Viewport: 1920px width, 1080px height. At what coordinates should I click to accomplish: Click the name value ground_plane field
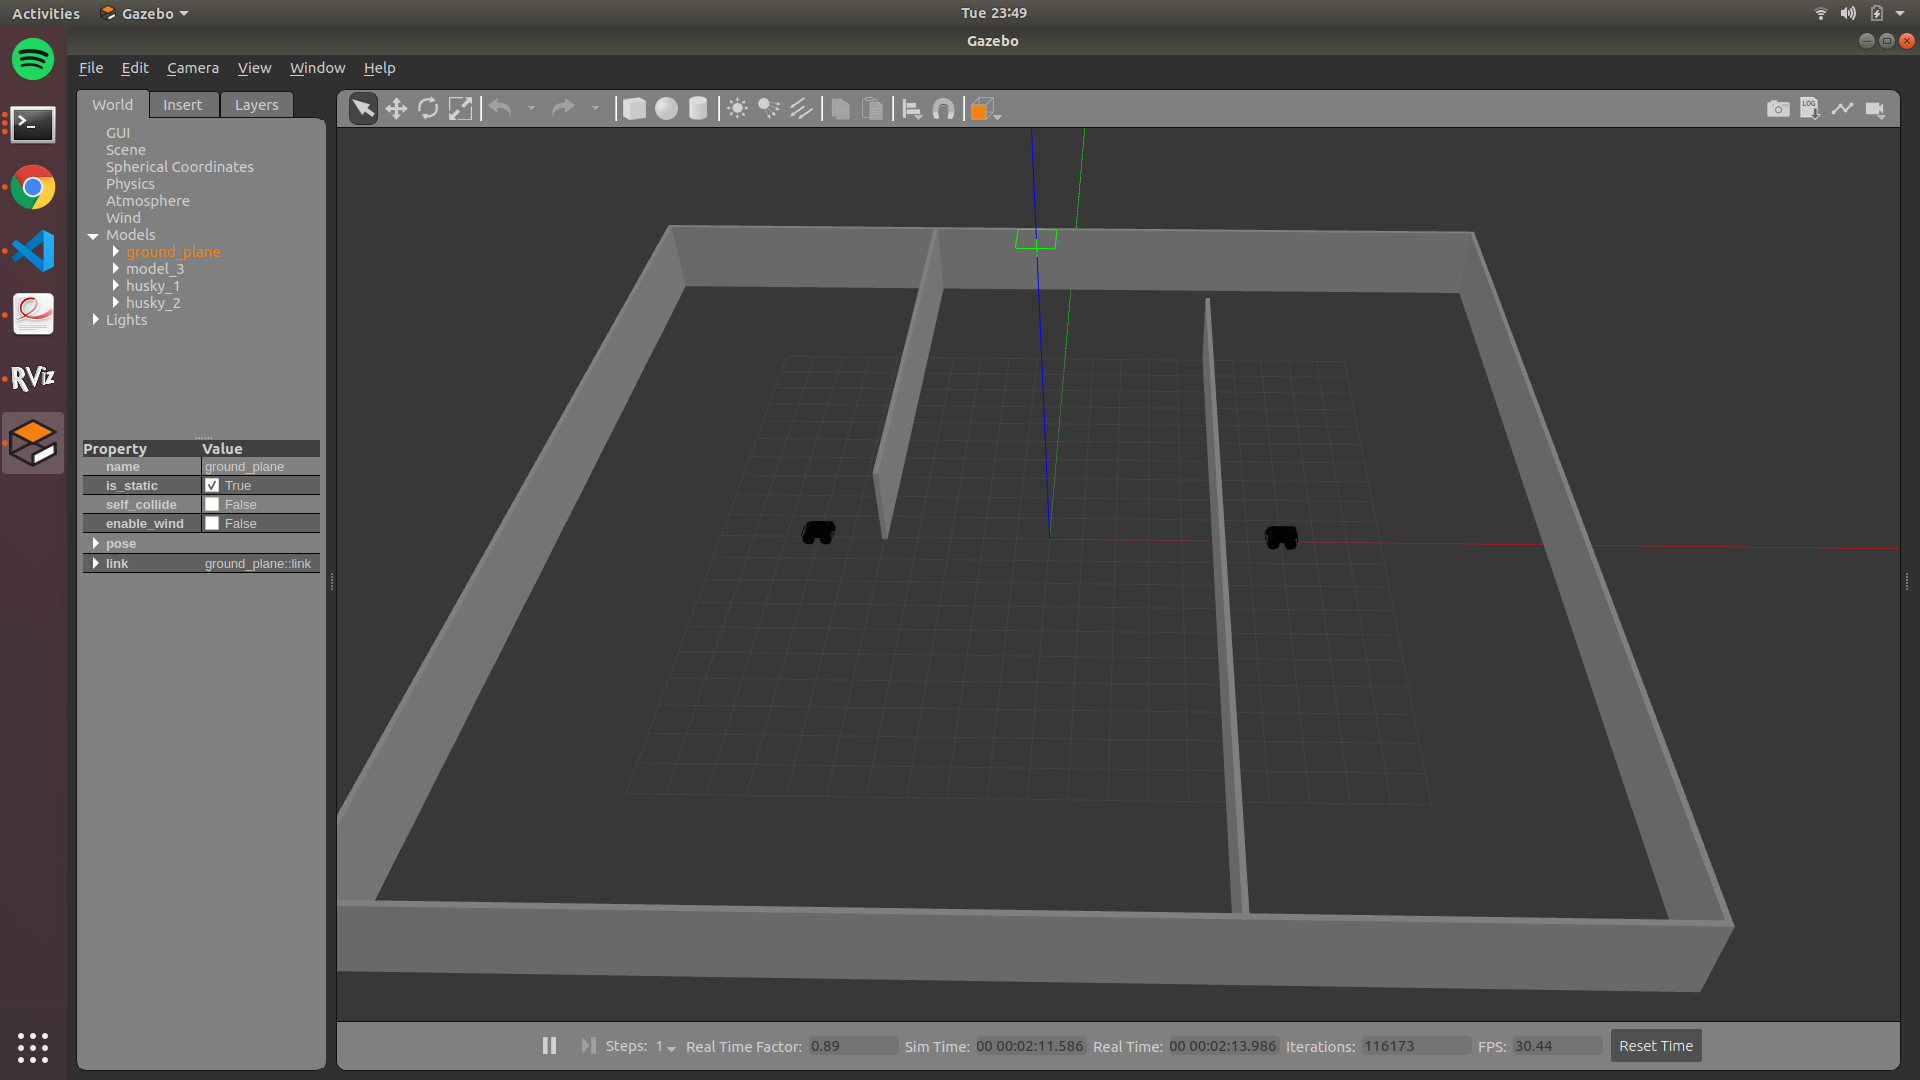[x=260, y=467]
